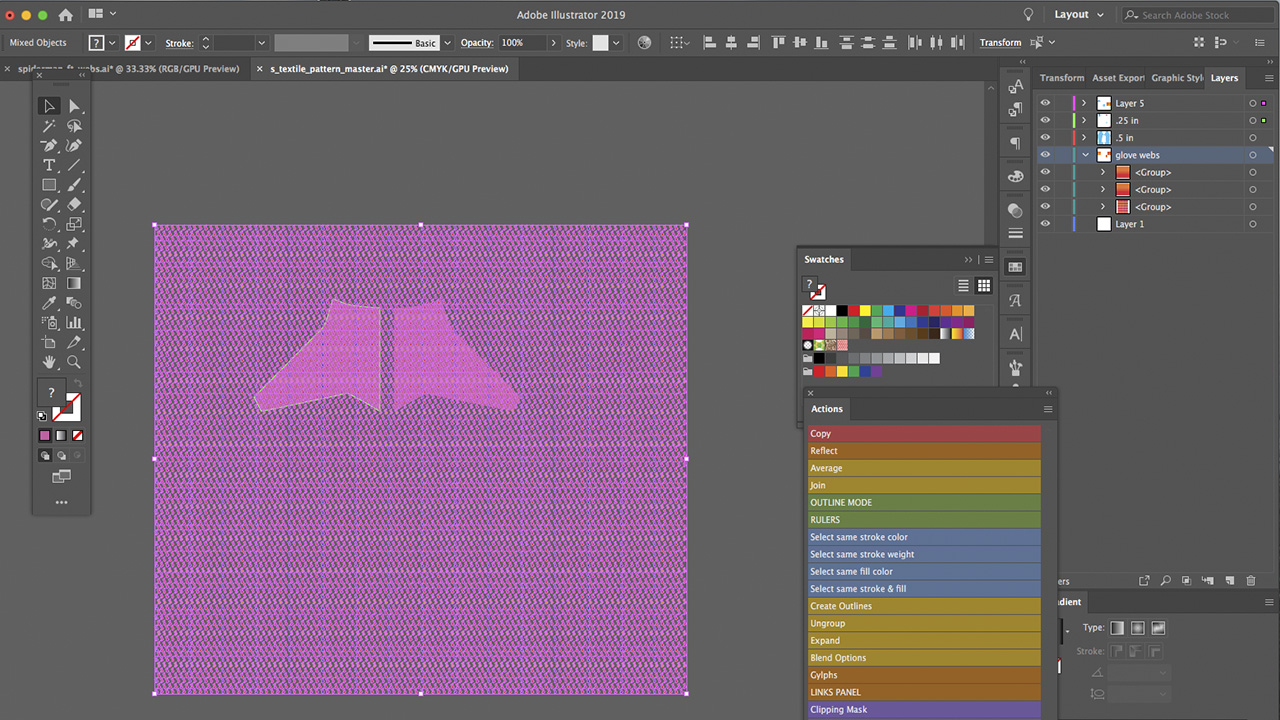This screenshot has width=1280, height=720.
Task: Hide the glove webs layer
Action: coord(1044,155)
